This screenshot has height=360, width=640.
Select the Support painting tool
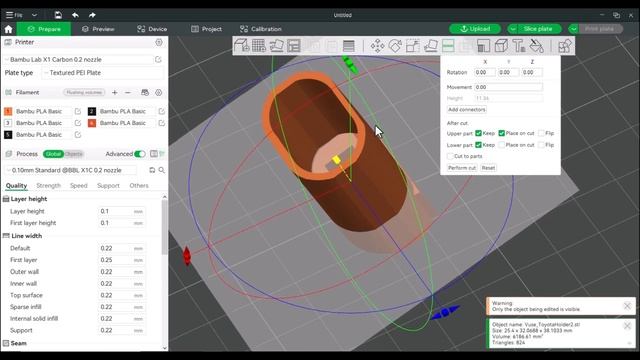point(483,46)
